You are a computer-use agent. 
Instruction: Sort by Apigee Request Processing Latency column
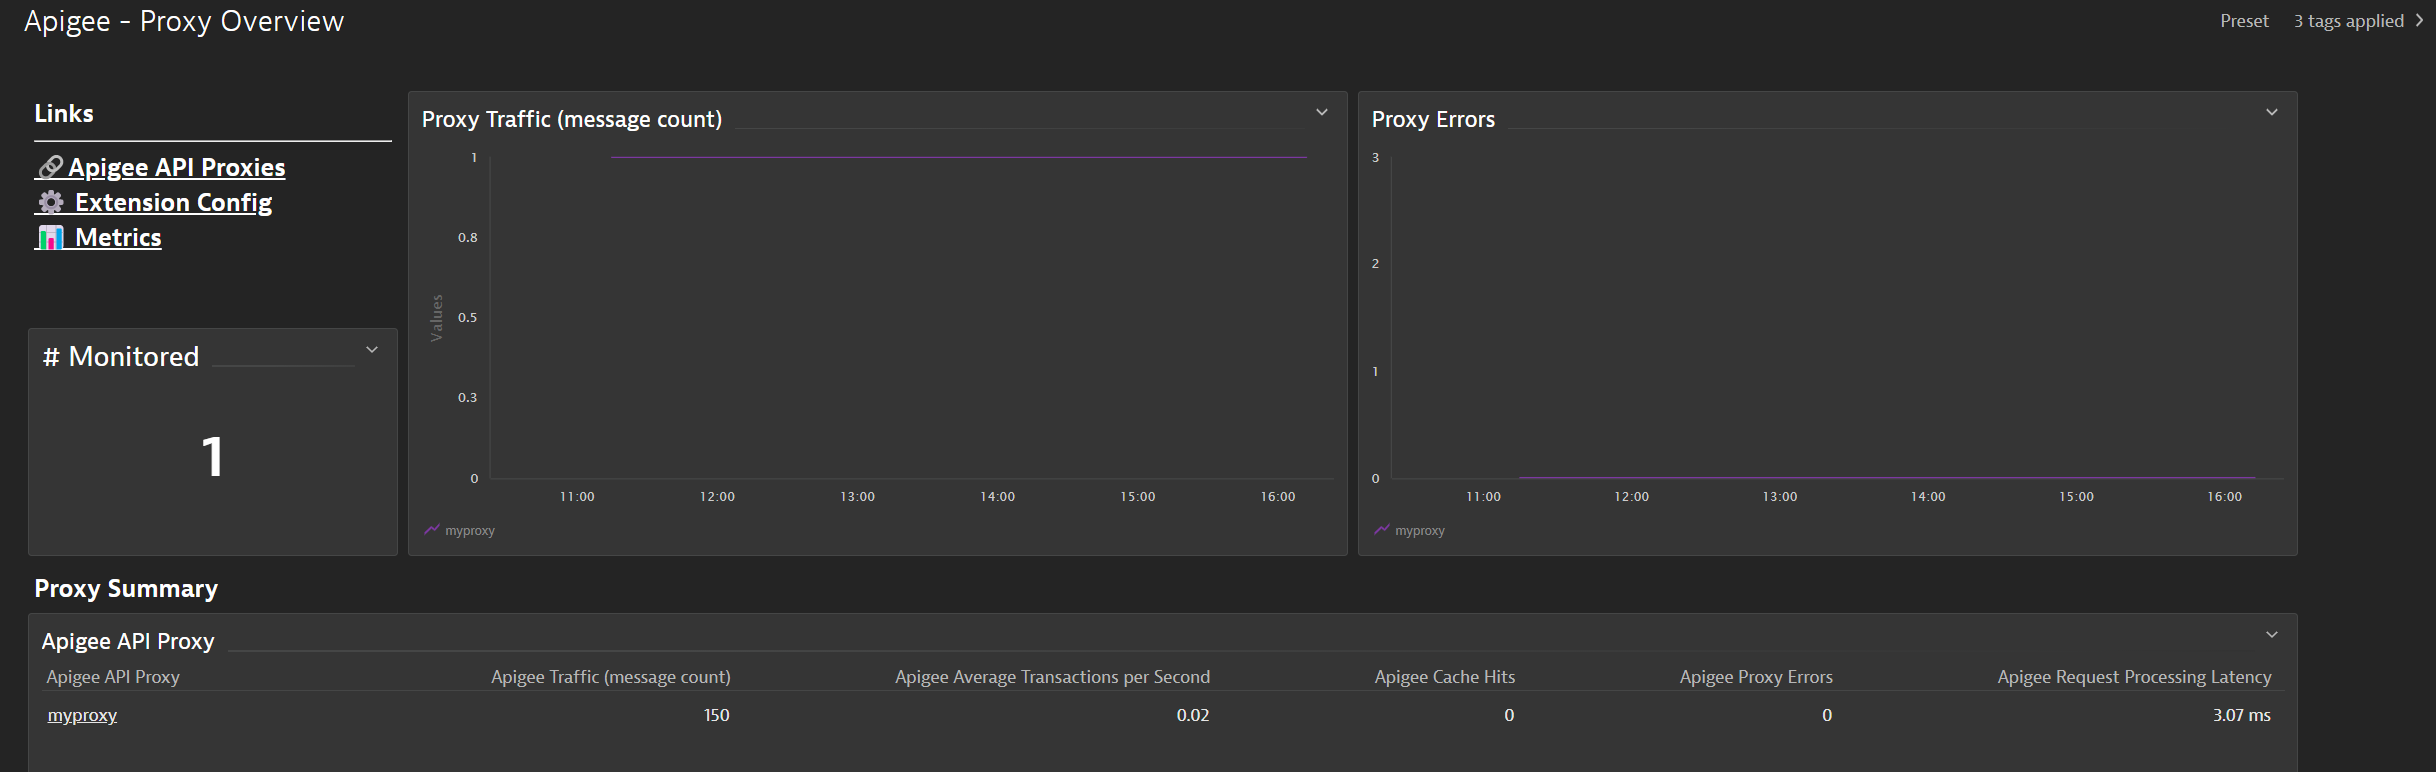tap(2134, 677)
